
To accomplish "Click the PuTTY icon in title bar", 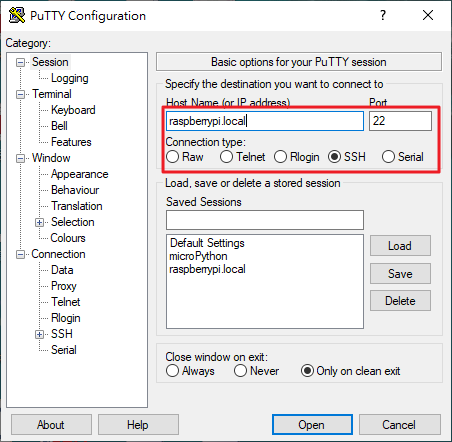I will [x=17, y=15].
